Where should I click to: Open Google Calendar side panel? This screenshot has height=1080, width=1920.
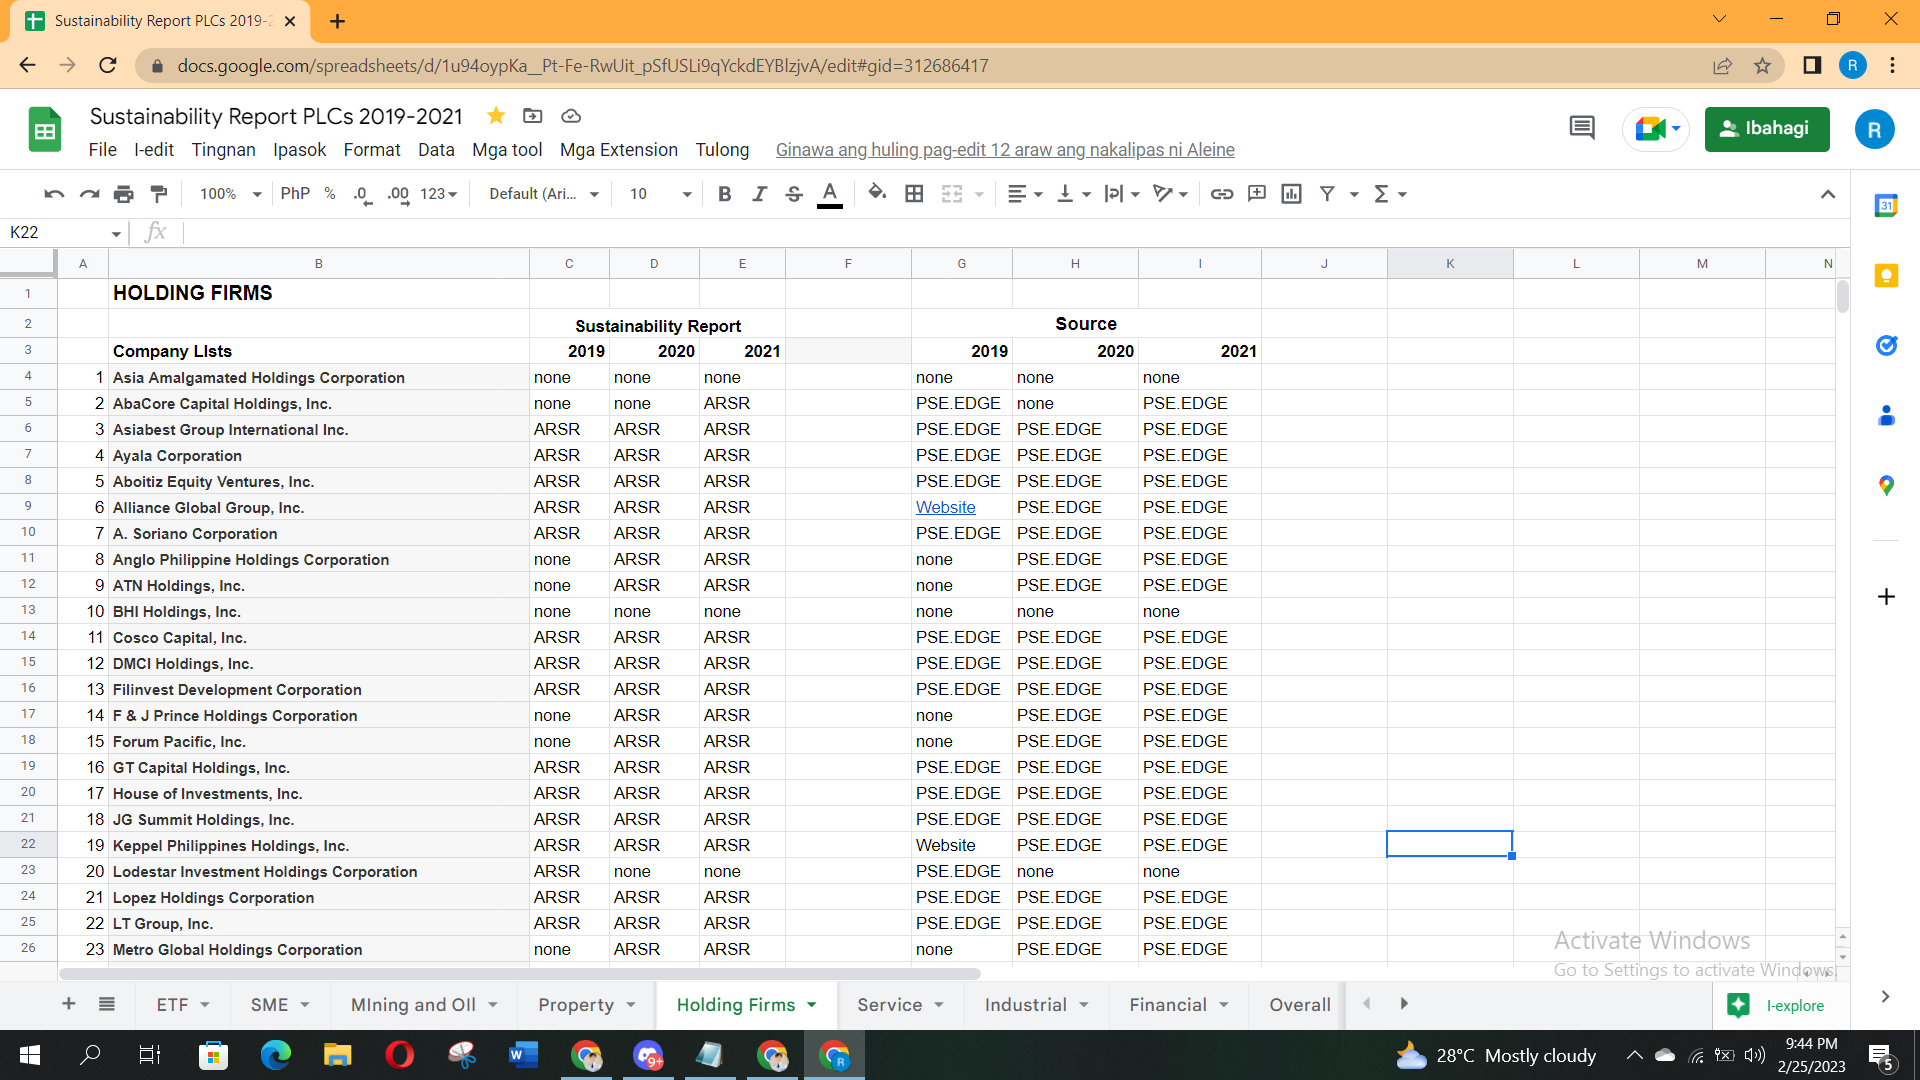pyautogui.click(x=1886, y=206)
